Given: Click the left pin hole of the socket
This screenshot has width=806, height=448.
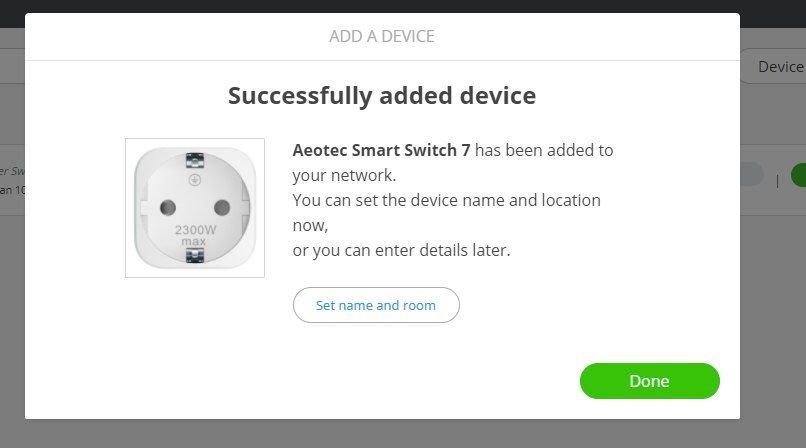Looking at the screenshot, I should [166, 206].
